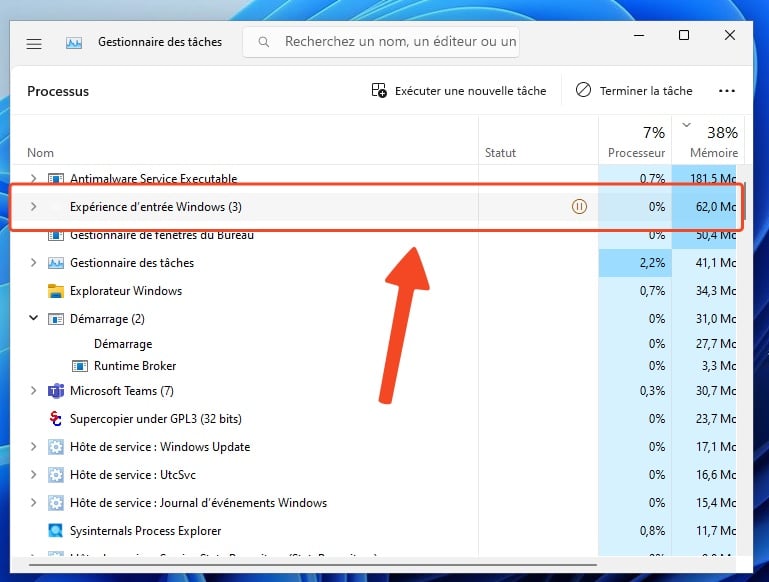Select the Démarrage child process row

click(x=374, y=344)
